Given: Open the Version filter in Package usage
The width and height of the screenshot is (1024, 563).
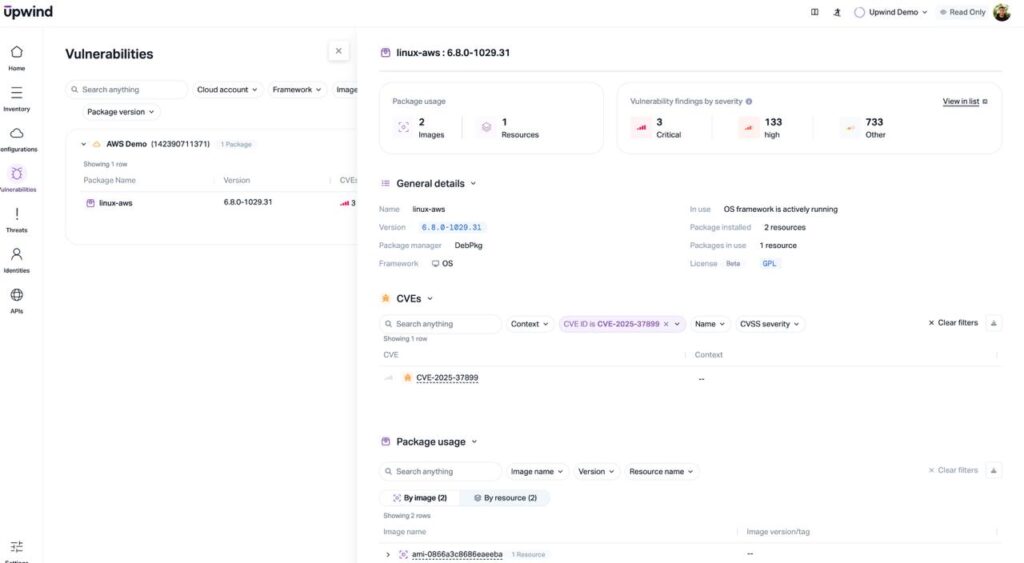Looking at the screenshot, I should click(596, 472).
